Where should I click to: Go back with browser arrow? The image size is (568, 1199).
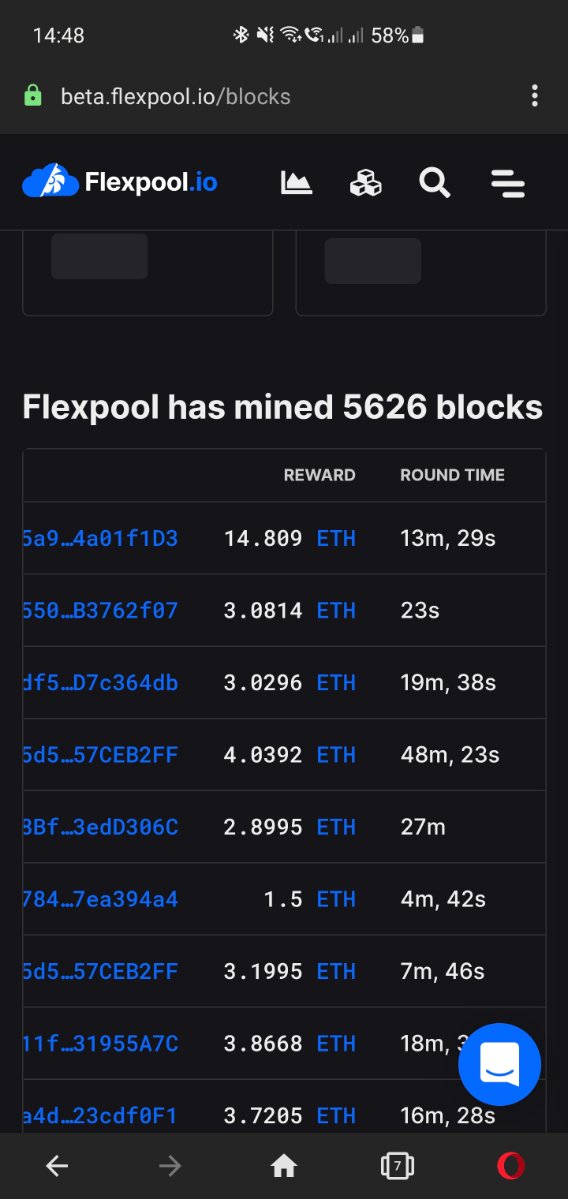coord(57,1165)
